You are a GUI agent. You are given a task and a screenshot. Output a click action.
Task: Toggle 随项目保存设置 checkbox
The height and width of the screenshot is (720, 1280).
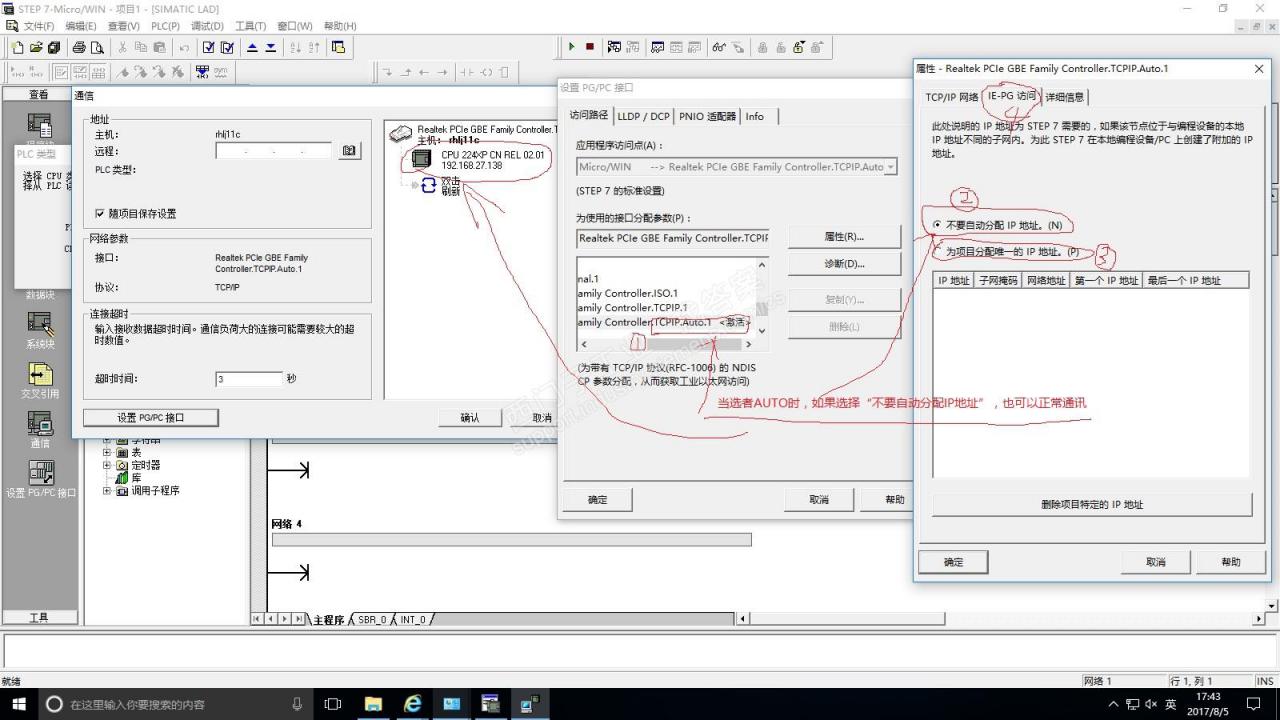click(99, 214)
